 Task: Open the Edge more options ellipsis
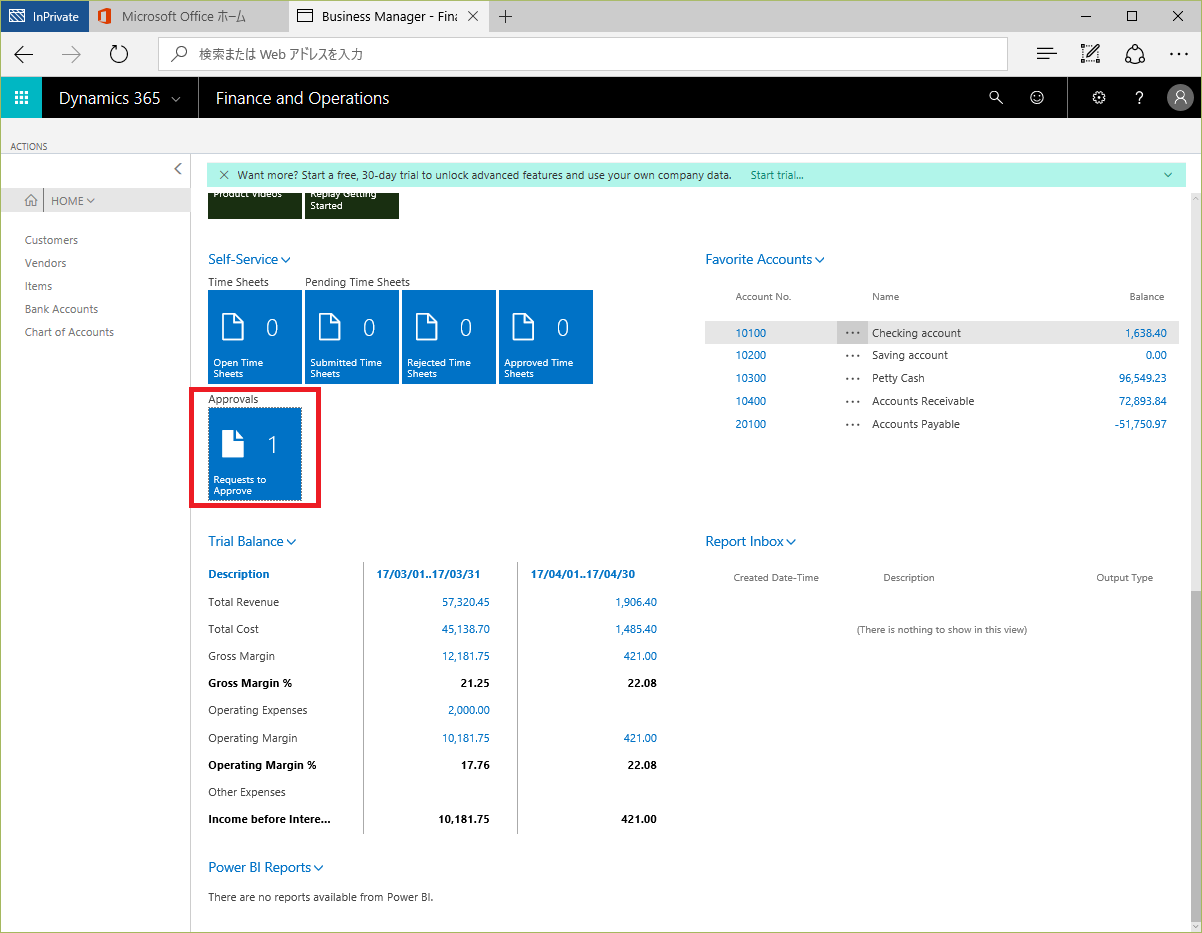coord(1178,54)
